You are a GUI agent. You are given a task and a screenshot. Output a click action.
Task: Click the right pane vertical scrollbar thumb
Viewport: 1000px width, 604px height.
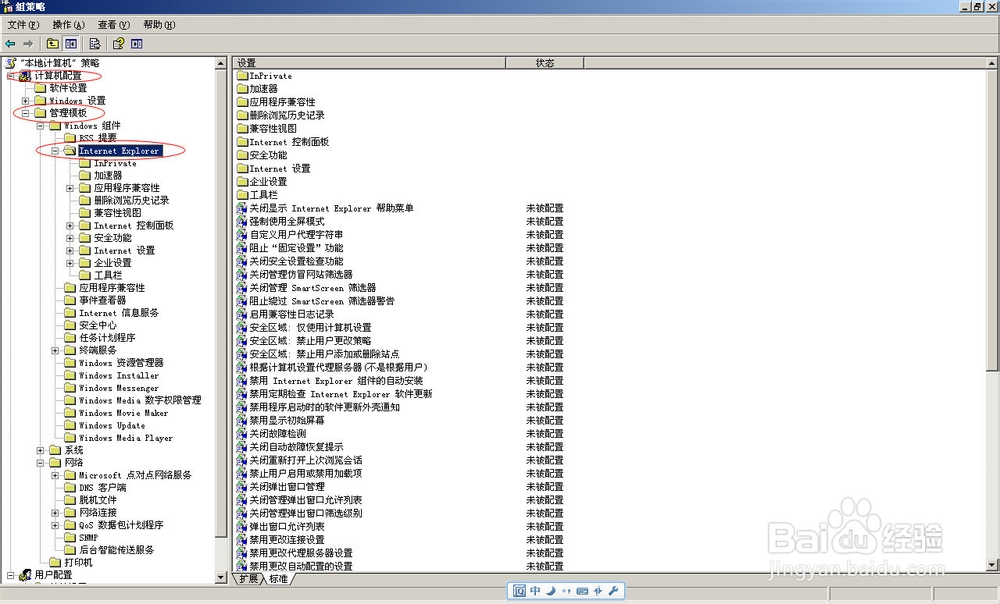point(992,220)
